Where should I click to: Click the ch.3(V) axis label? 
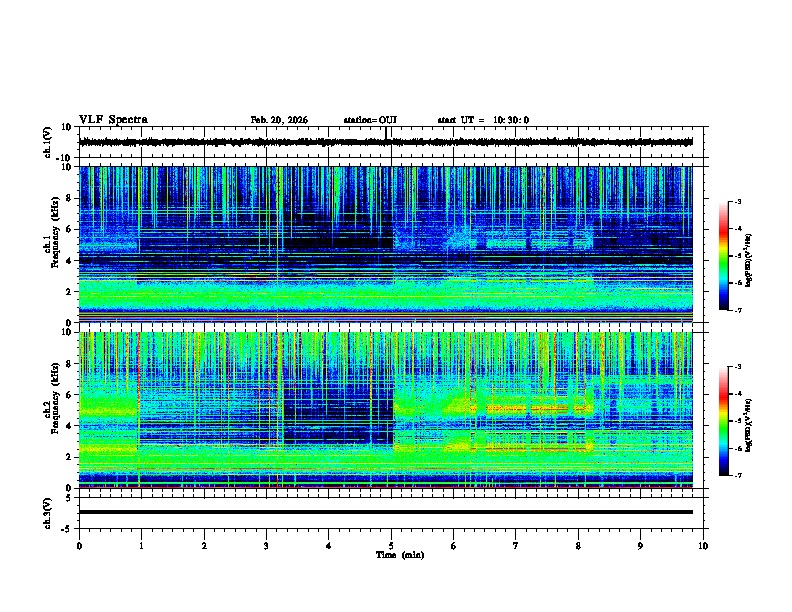pyautogui.click(x=48, y=513)
